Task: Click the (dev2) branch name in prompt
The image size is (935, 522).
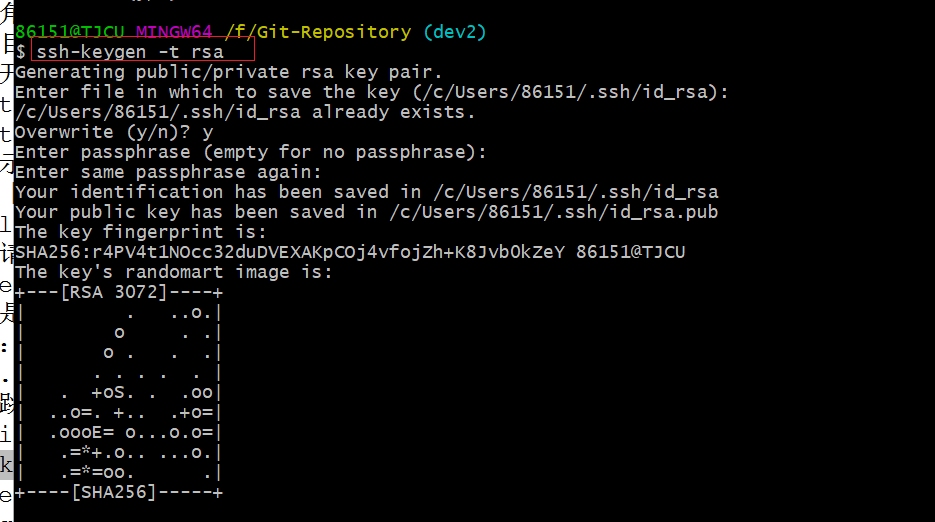Action: [x=454, y=32]
